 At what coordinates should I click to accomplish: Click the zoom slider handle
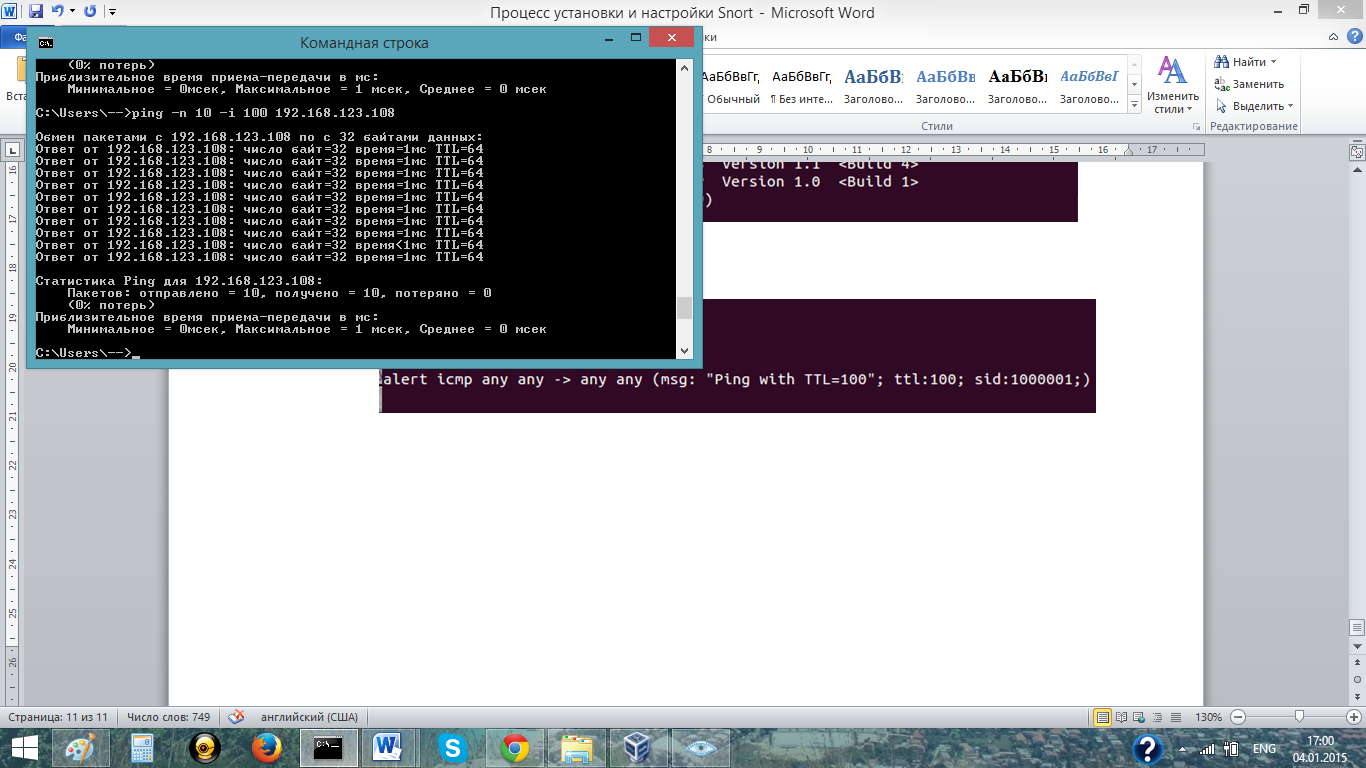[x=1298, y=717]
